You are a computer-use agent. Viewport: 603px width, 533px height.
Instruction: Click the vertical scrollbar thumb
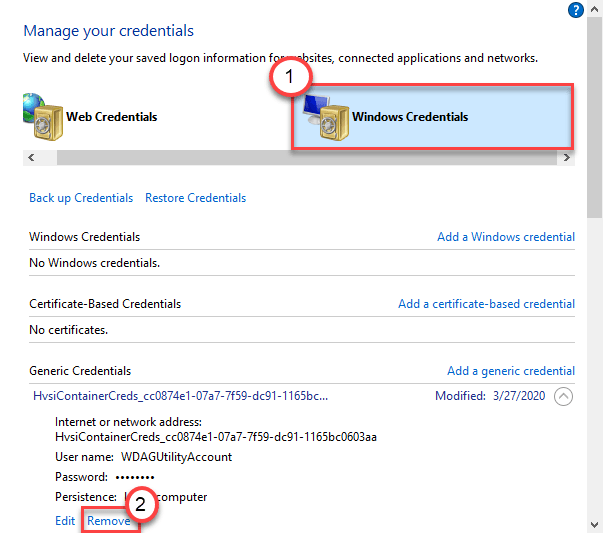click(x=595, y=117)
